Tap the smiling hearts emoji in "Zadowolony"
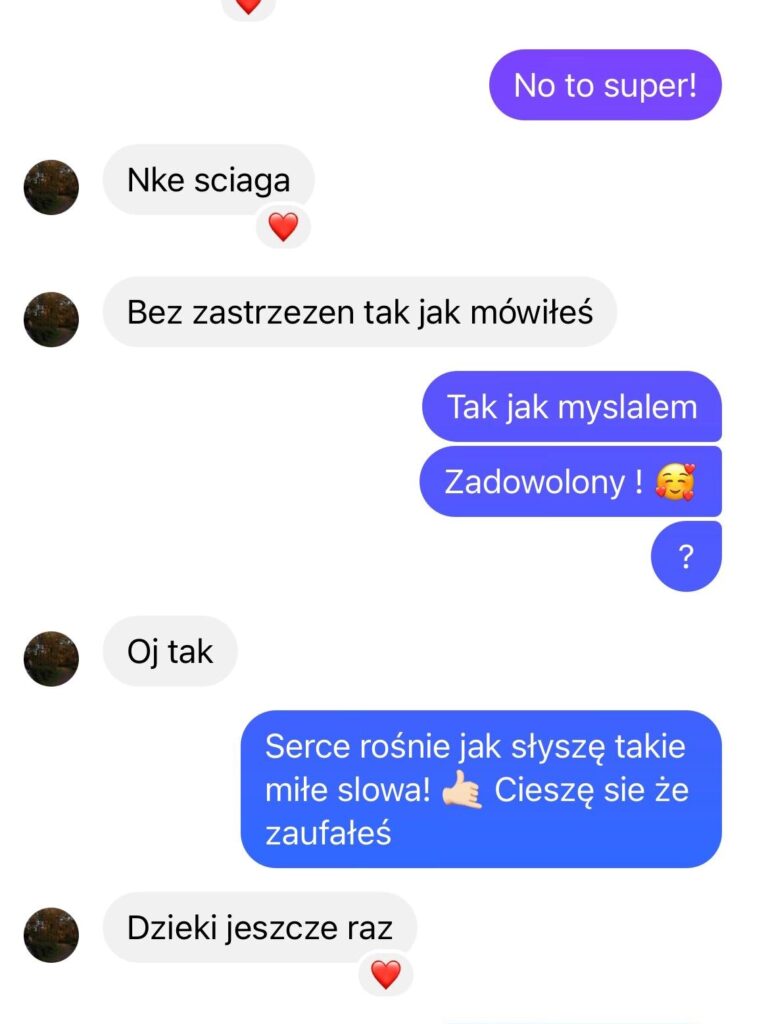Viewport: 768px width, 1024px height. (675, 482)
